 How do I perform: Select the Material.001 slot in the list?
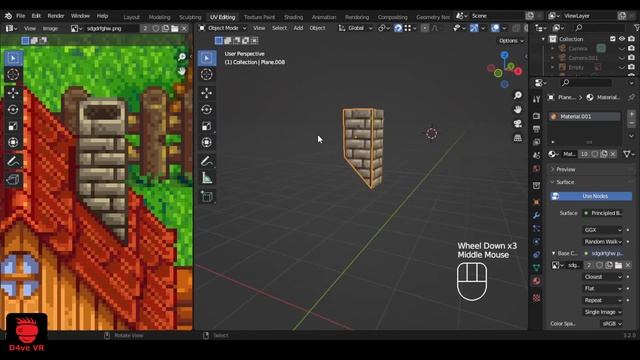[584, 116]
